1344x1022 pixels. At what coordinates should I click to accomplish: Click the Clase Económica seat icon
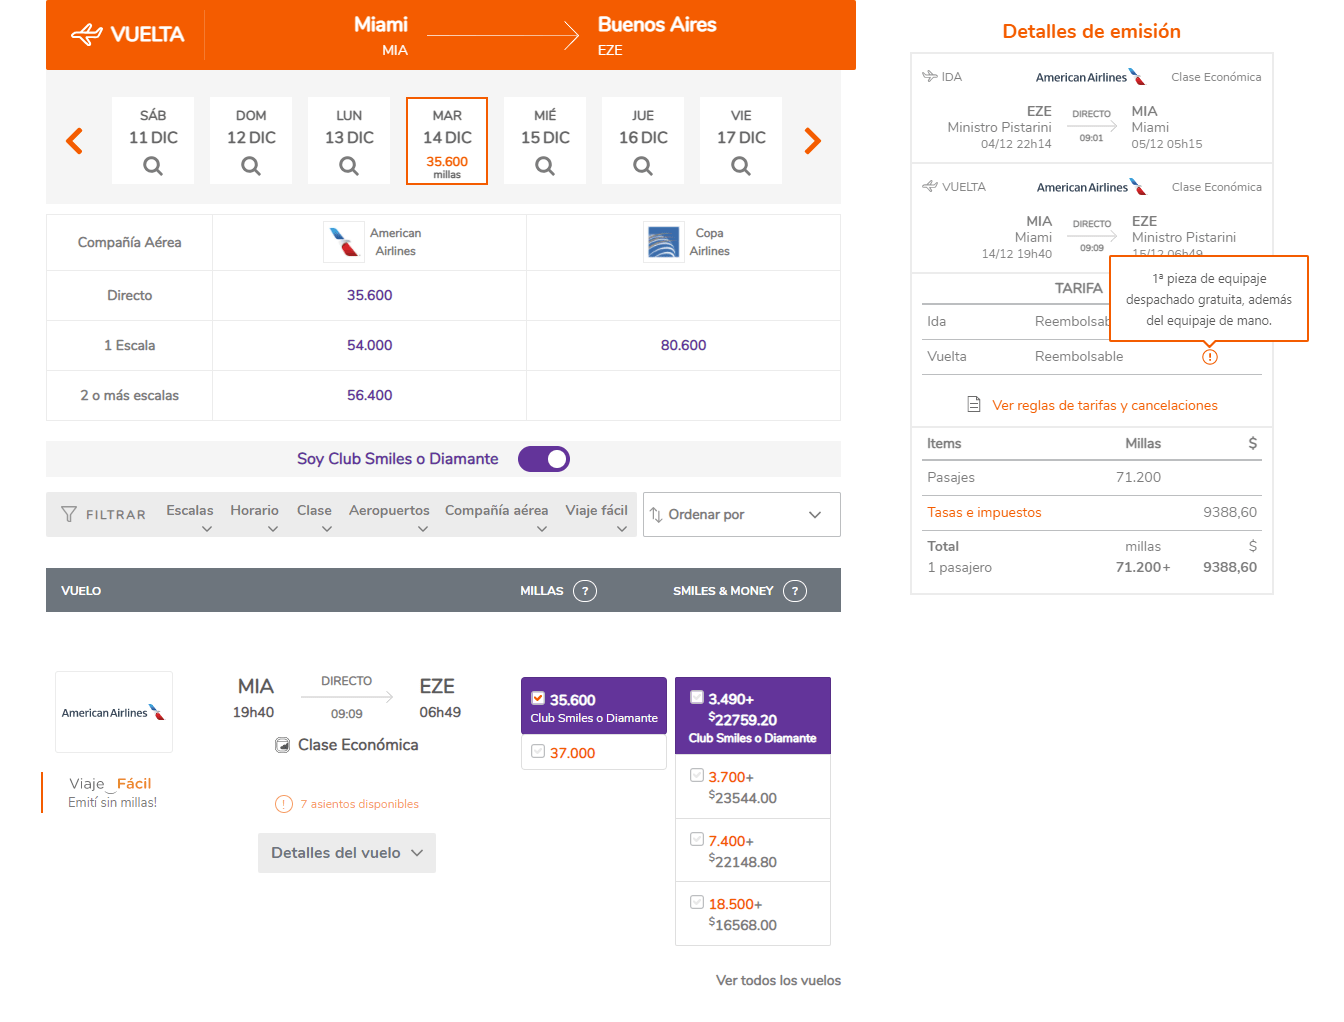[283, 745]
